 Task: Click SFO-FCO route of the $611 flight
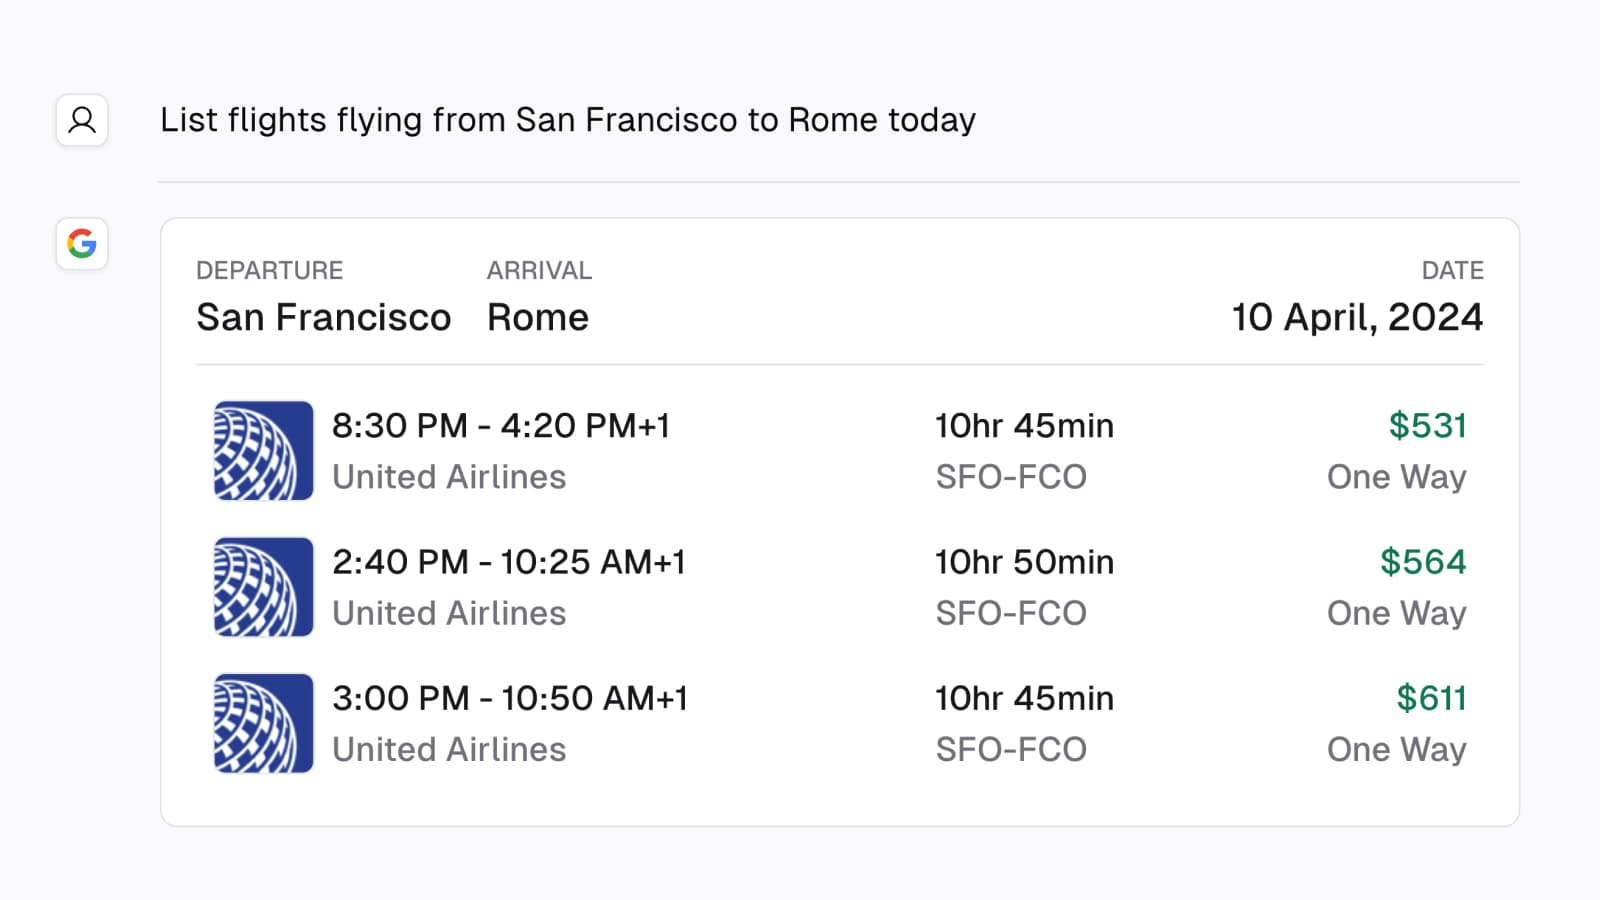coord(1011,750)
